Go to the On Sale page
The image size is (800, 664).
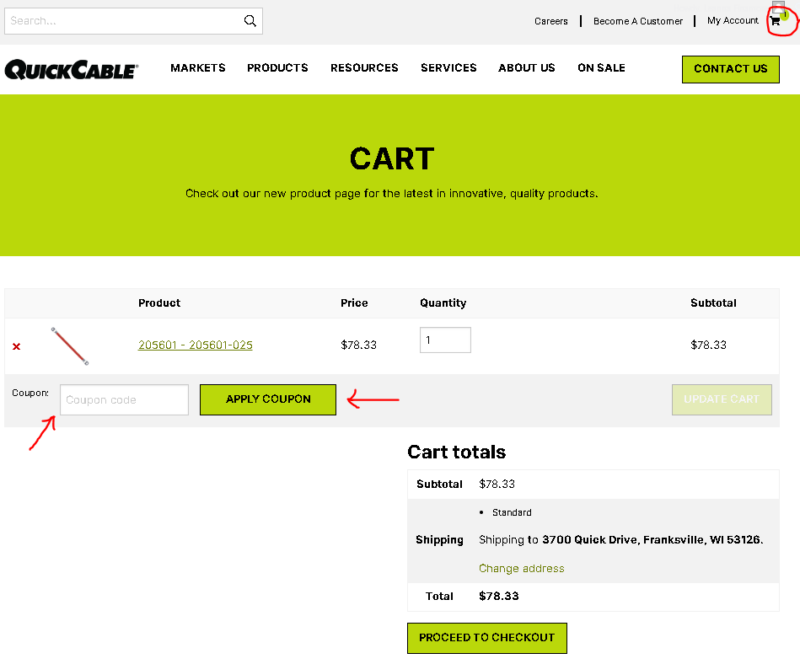coord(601,68)
